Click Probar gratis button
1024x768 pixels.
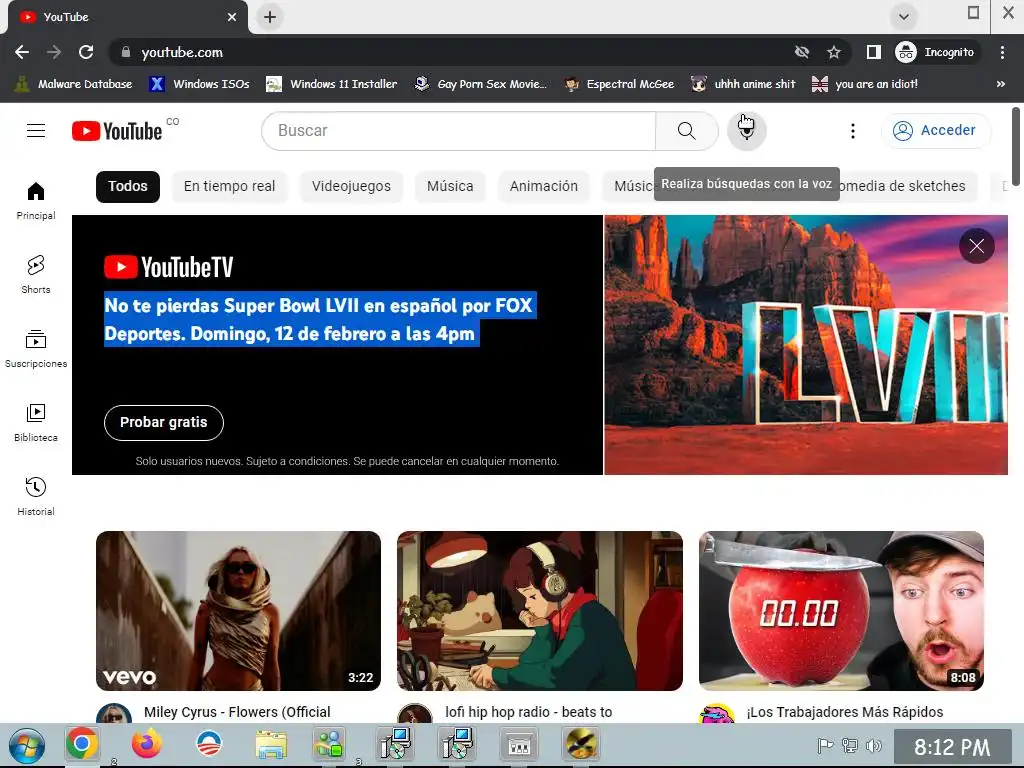163,423
